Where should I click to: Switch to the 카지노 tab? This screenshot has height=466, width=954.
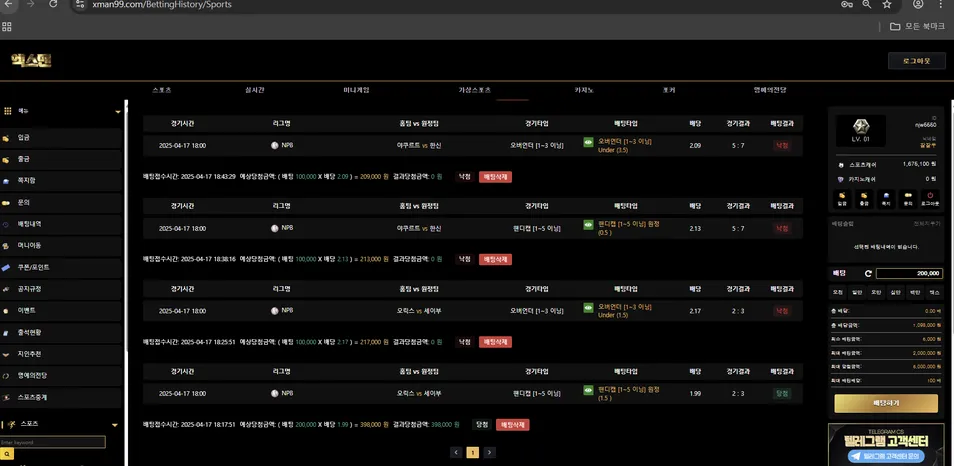pyautogui.click(x=584, y=90)
